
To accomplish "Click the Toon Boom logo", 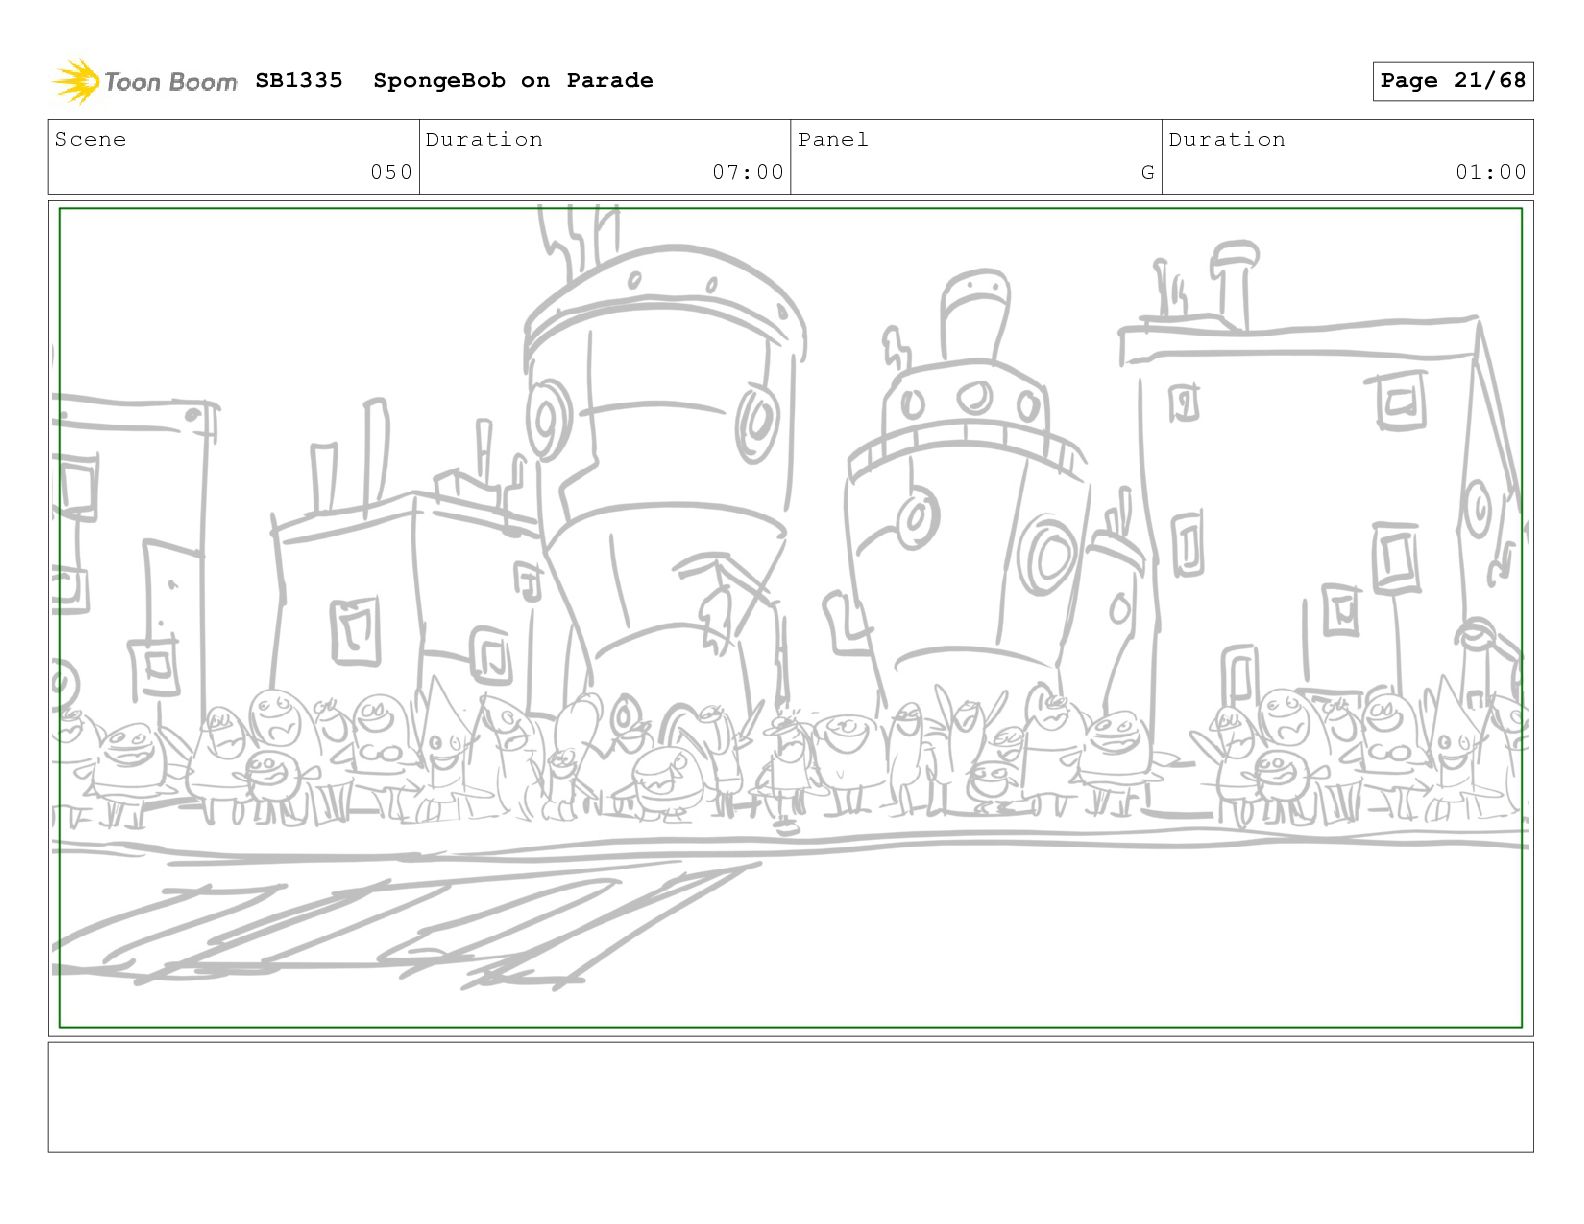I will tap(145, 81).
